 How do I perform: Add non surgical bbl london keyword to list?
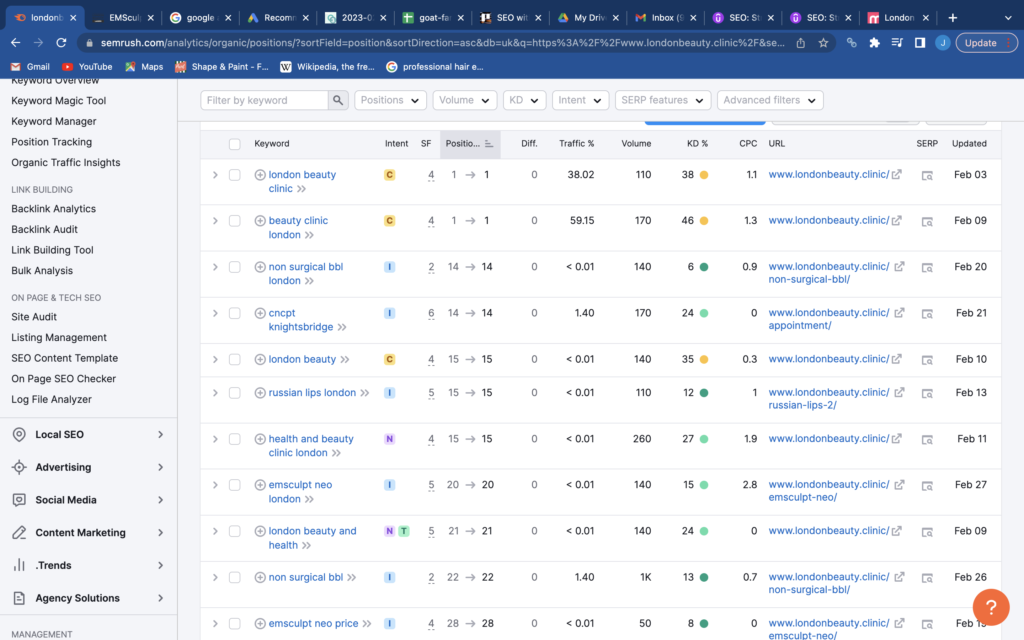pos(260,266)
